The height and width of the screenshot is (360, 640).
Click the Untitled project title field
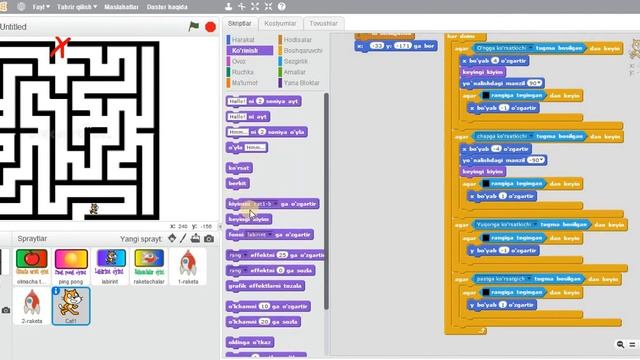[13, 27]
